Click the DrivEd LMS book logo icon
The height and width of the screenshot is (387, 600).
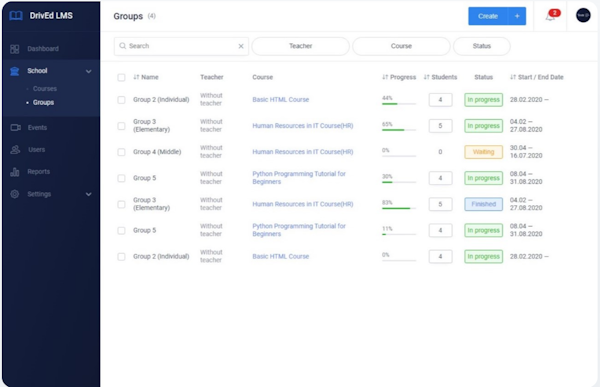tap(16, 16)
